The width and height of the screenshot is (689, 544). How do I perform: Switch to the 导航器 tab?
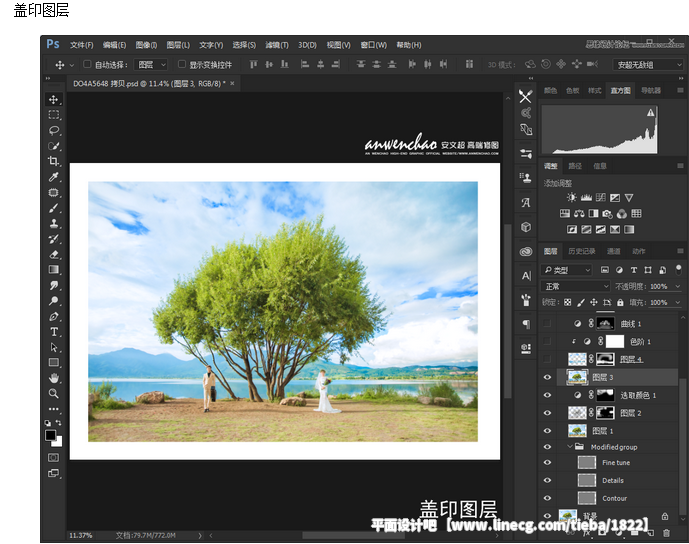[651, 90]
